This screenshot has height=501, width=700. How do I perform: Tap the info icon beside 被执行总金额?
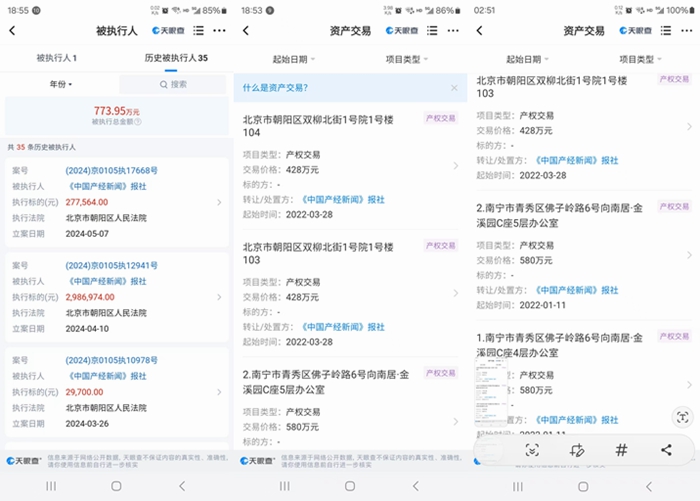click(138, 122)
